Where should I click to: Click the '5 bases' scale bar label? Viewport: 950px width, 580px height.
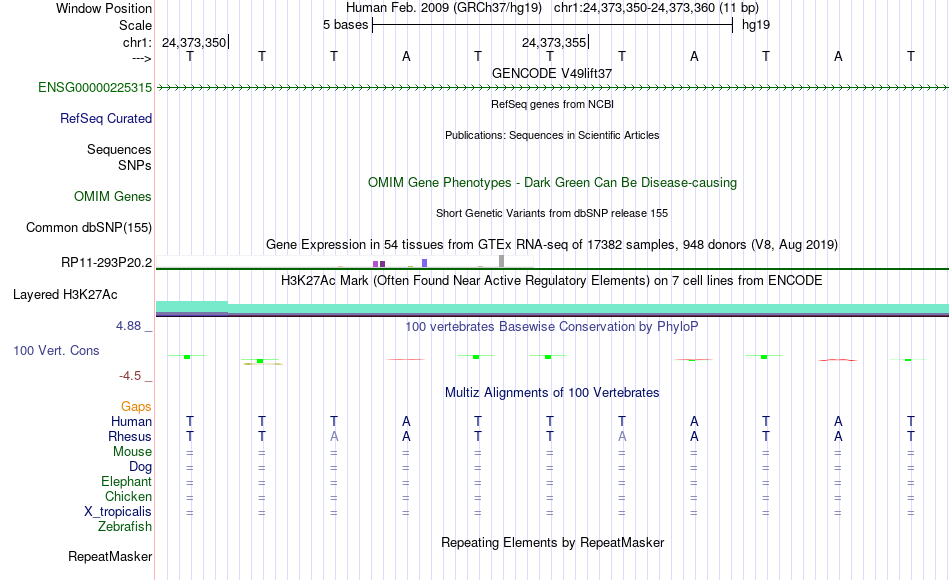(x=345, y=25)
